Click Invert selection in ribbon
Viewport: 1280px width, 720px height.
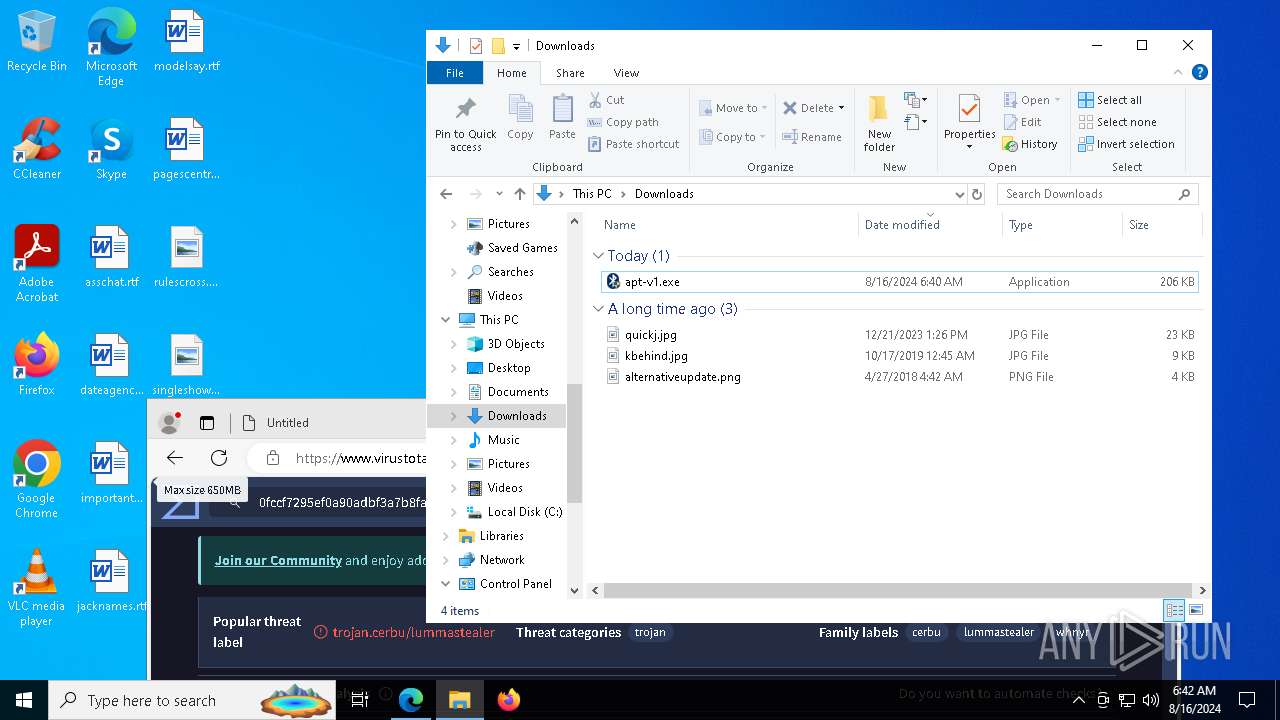(x=1126, y=144)
